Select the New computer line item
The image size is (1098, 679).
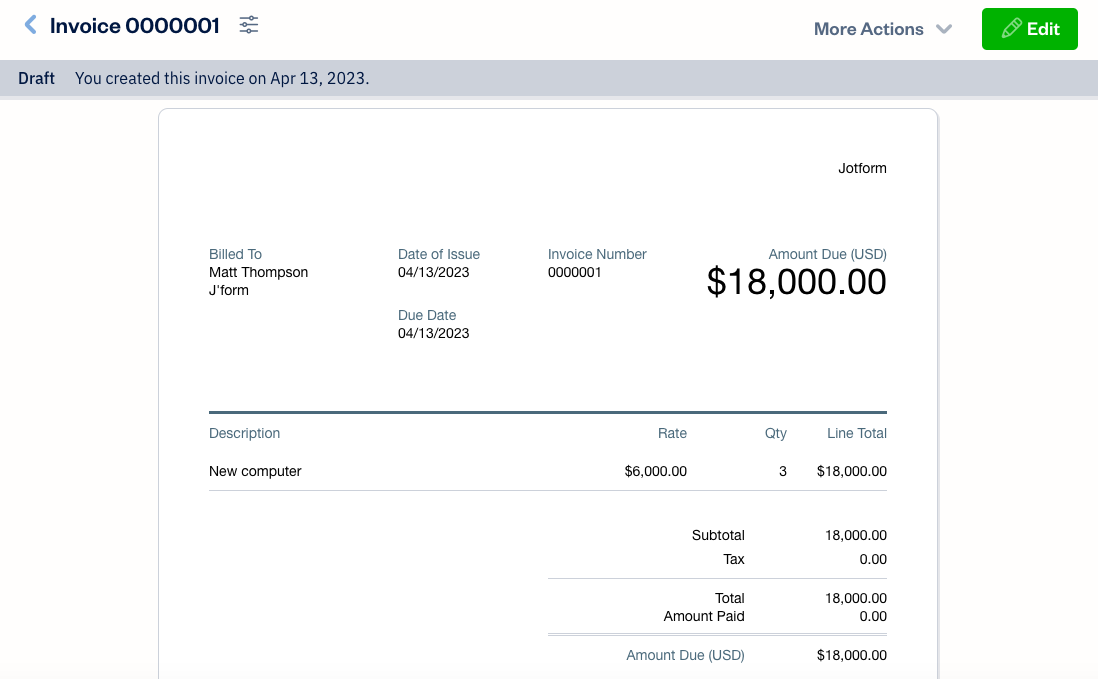[x=255, y=471]
